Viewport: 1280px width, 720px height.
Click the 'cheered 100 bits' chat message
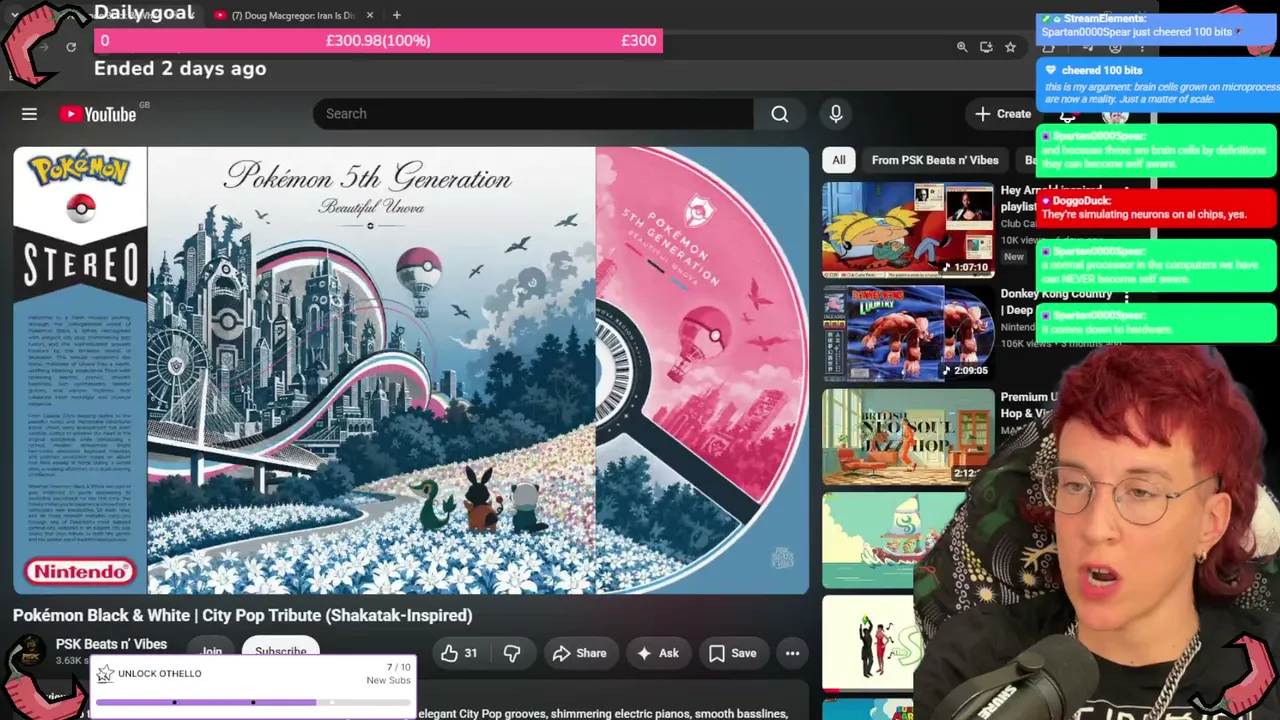coord(1159,85)
